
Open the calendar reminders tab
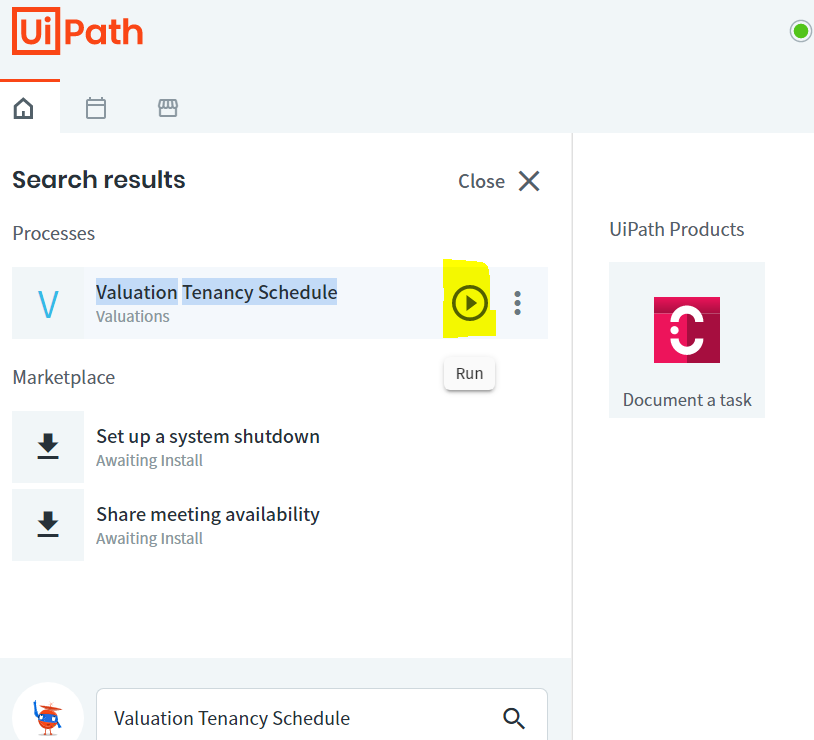pyautogui.click(x=96, y=109)
